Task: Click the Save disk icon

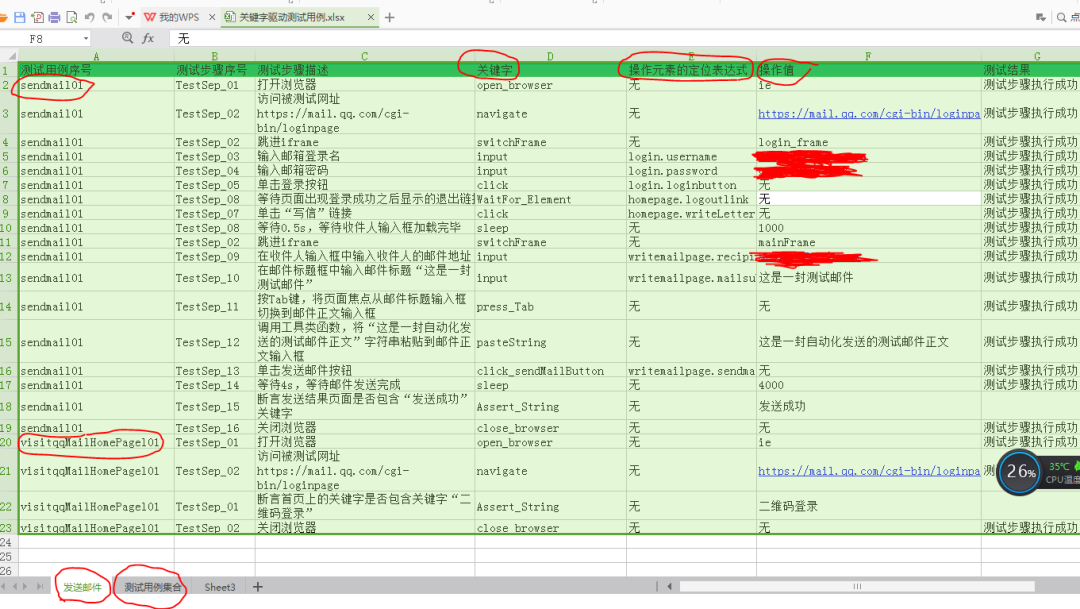Action: coord(20,17)
